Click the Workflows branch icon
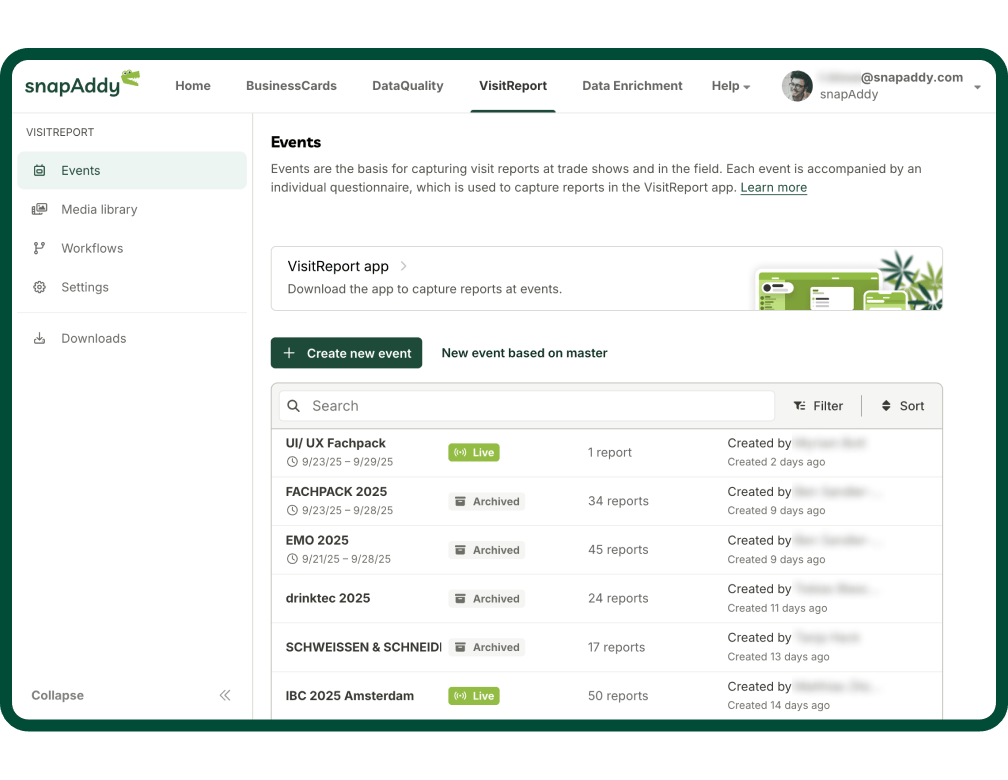Image resolution: width=1008 pixels, height=780 pixels. click(40, 249)
